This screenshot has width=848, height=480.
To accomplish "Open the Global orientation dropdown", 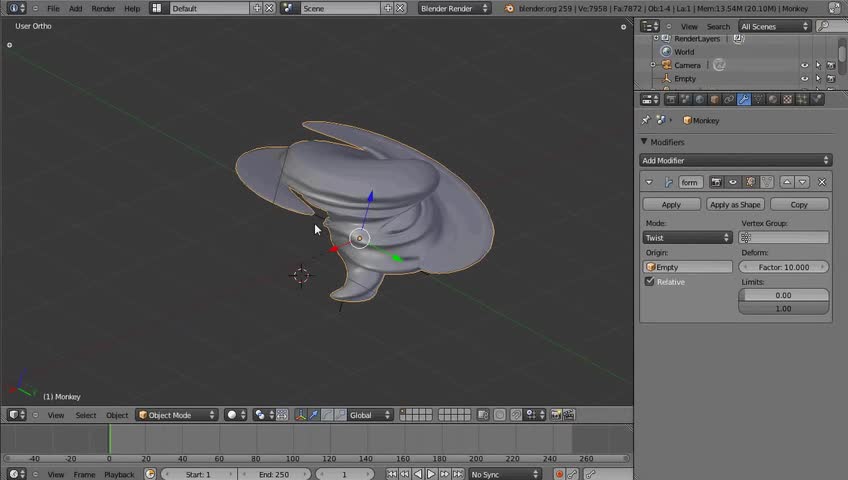I will pos(370,415).
